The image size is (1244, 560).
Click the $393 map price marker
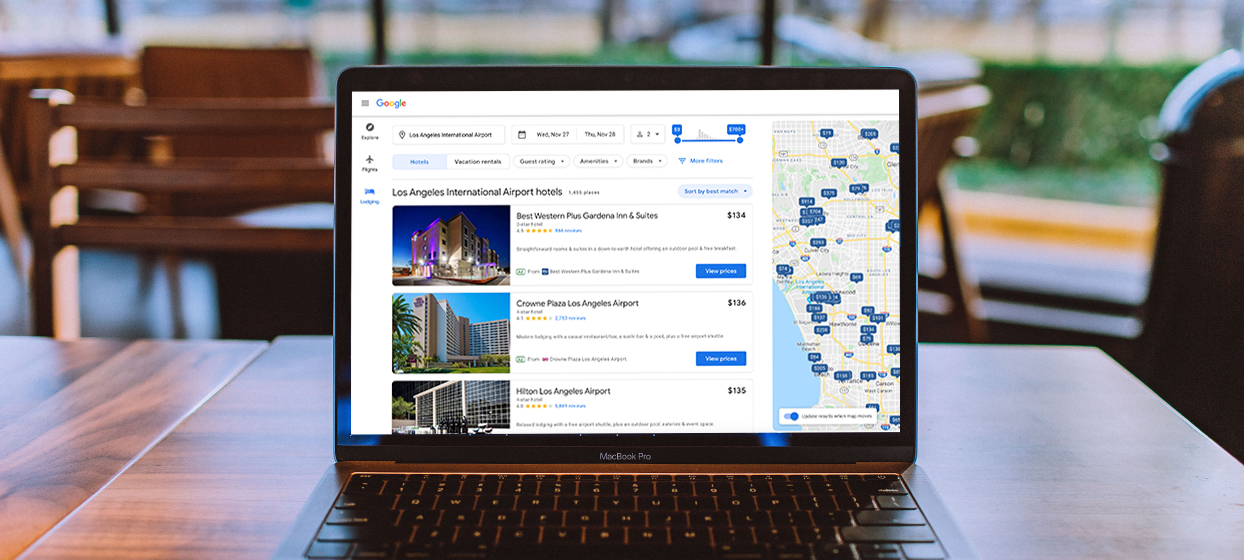pyautogui.click(x=818, y=242)
